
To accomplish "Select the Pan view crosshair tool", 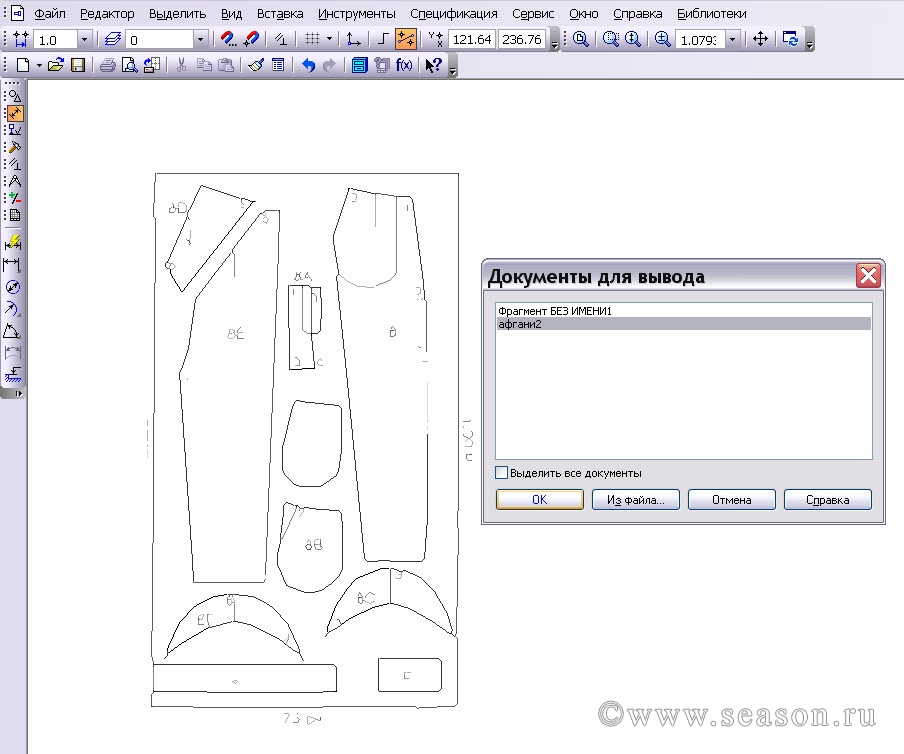I will (760, 39).
